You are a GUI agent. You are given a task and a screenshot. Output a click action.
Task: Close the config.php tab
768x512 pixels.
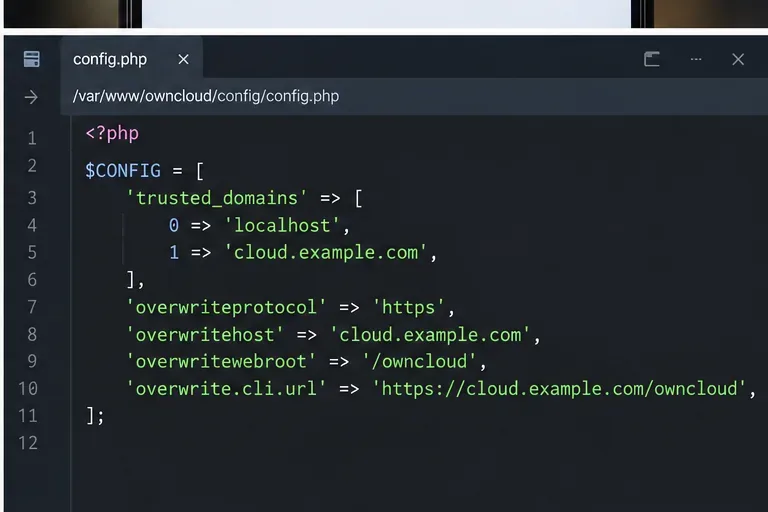pyautogui.click(x=184, y=59)
